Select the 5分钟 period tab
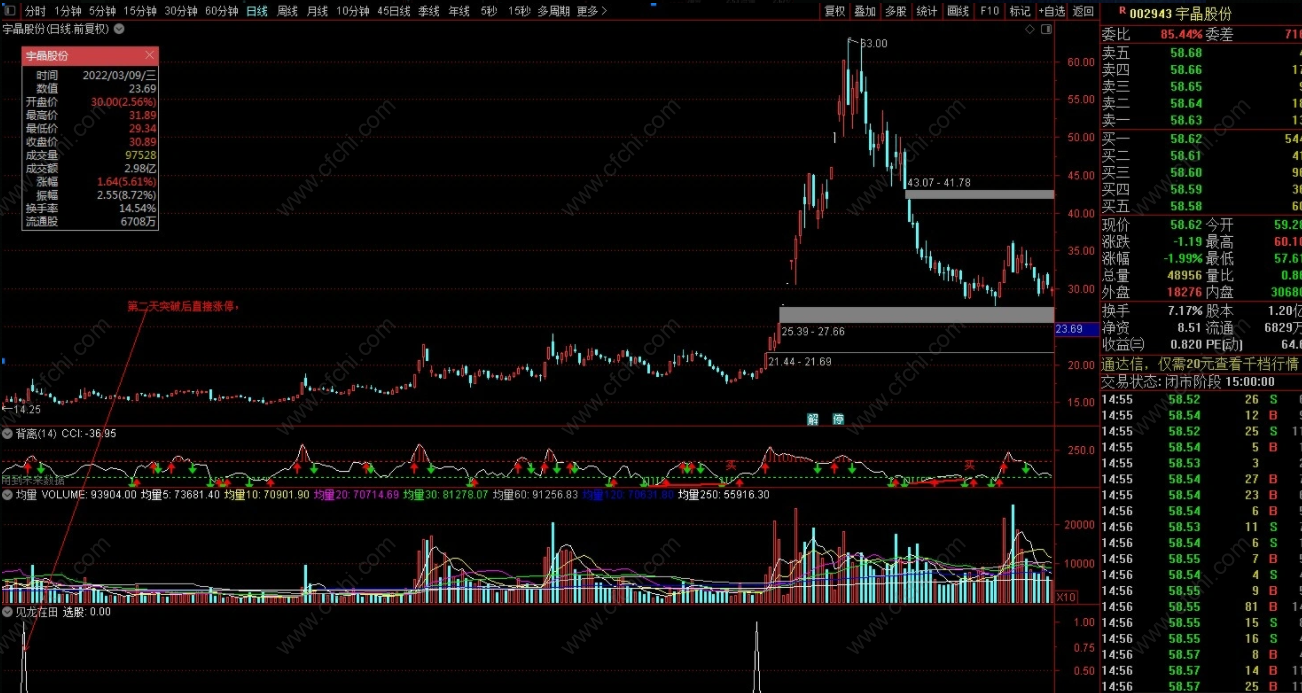 tap(102, 11)
